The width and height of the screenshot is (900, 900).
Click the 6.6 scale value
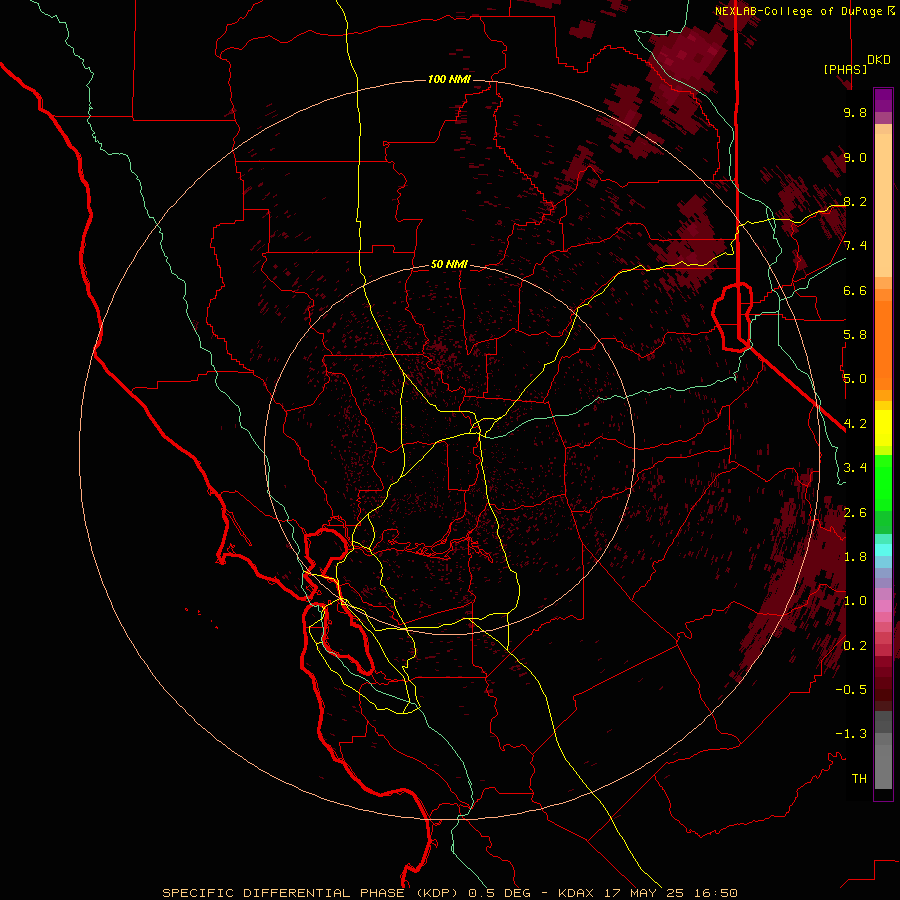[x=855, y=290]
